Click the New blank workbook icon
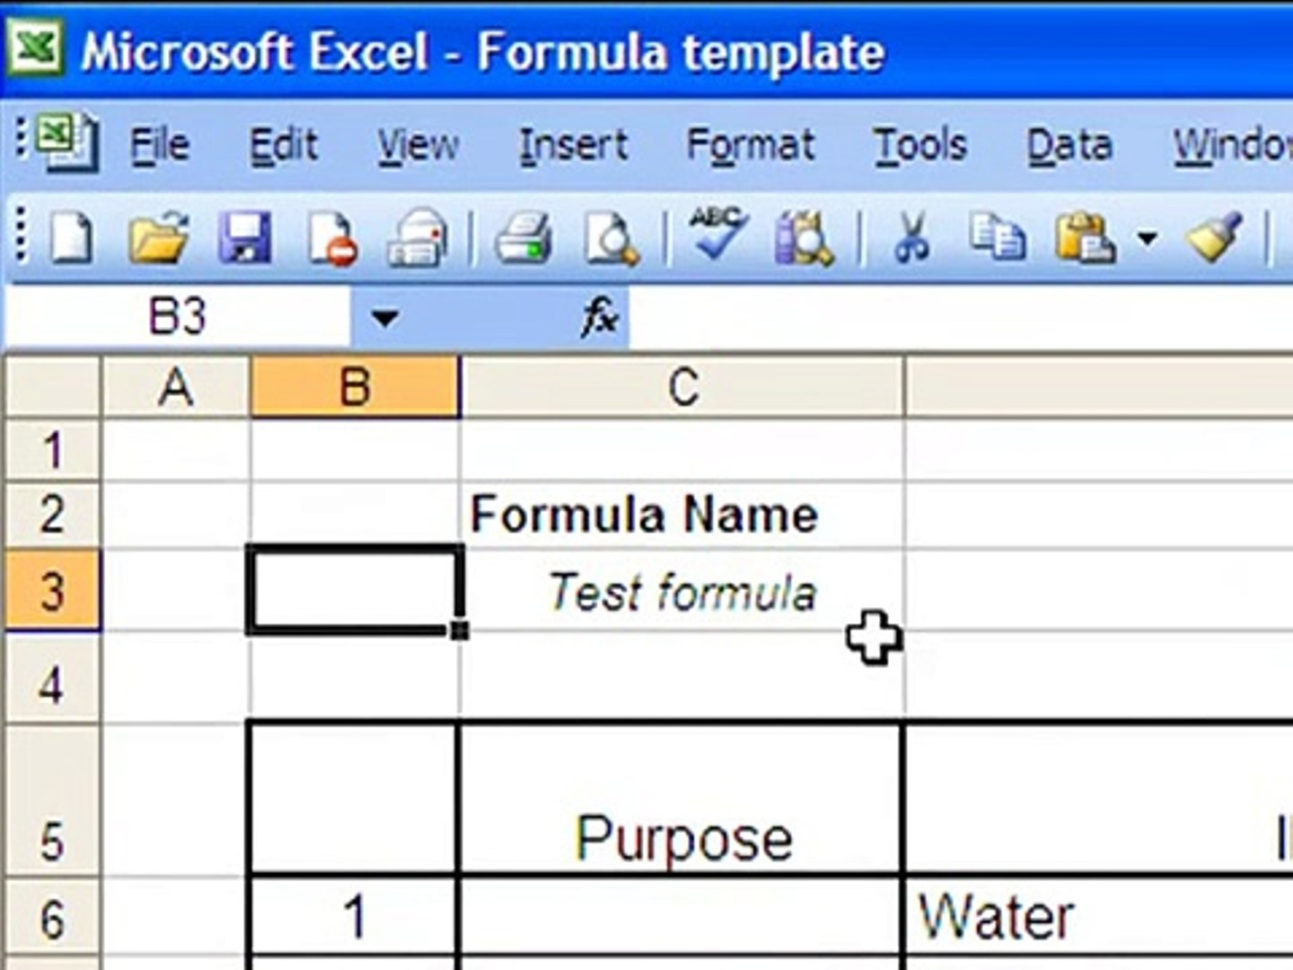Viewport: 1293px width, 970px height. point(70,240)
